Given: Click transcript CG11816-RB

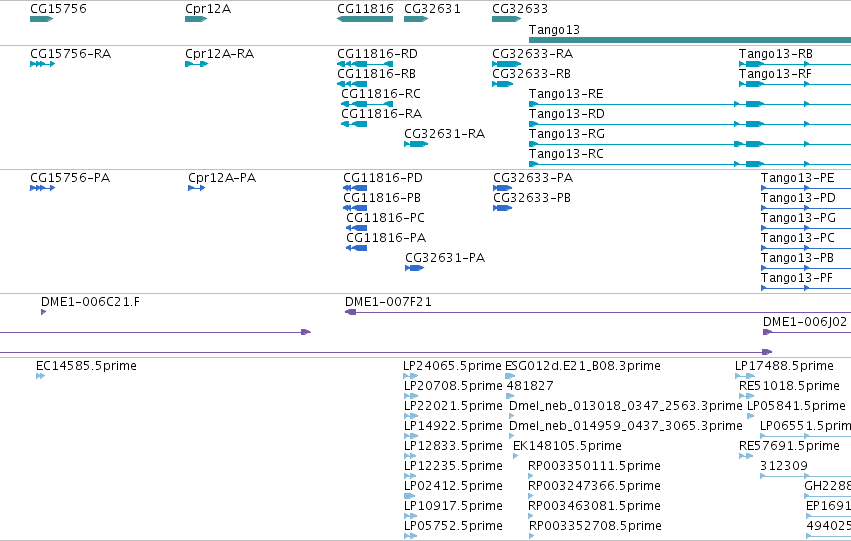Looking at the screenshot, I should pos(376,74).
